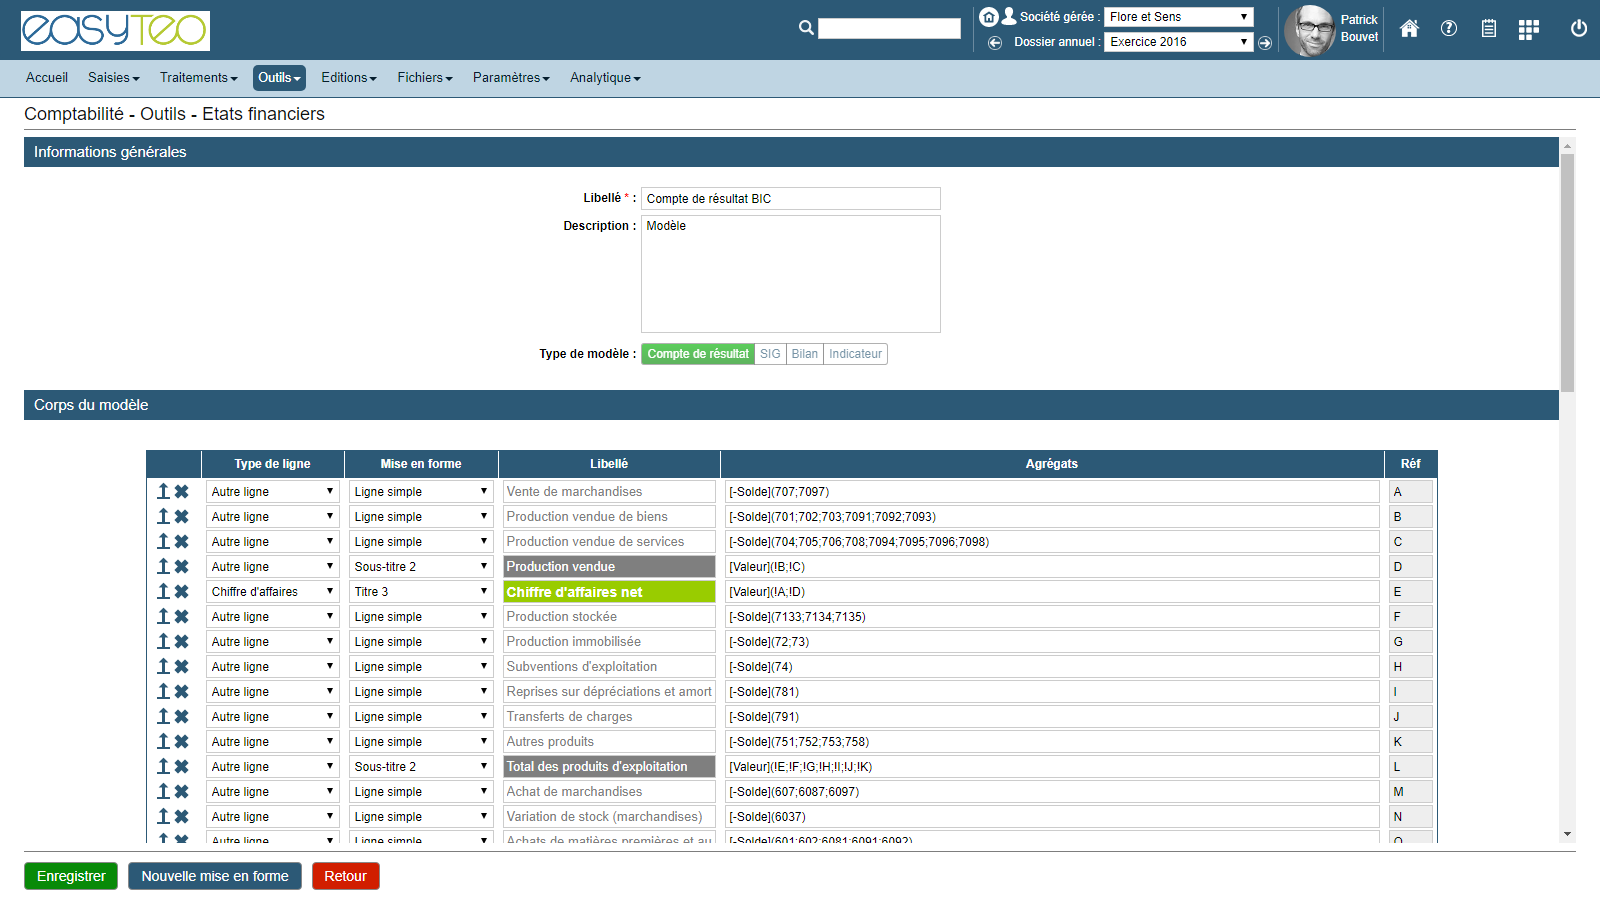Open help via the question mark icon
1600x900 pixels.
click(x=1448, y=29)
